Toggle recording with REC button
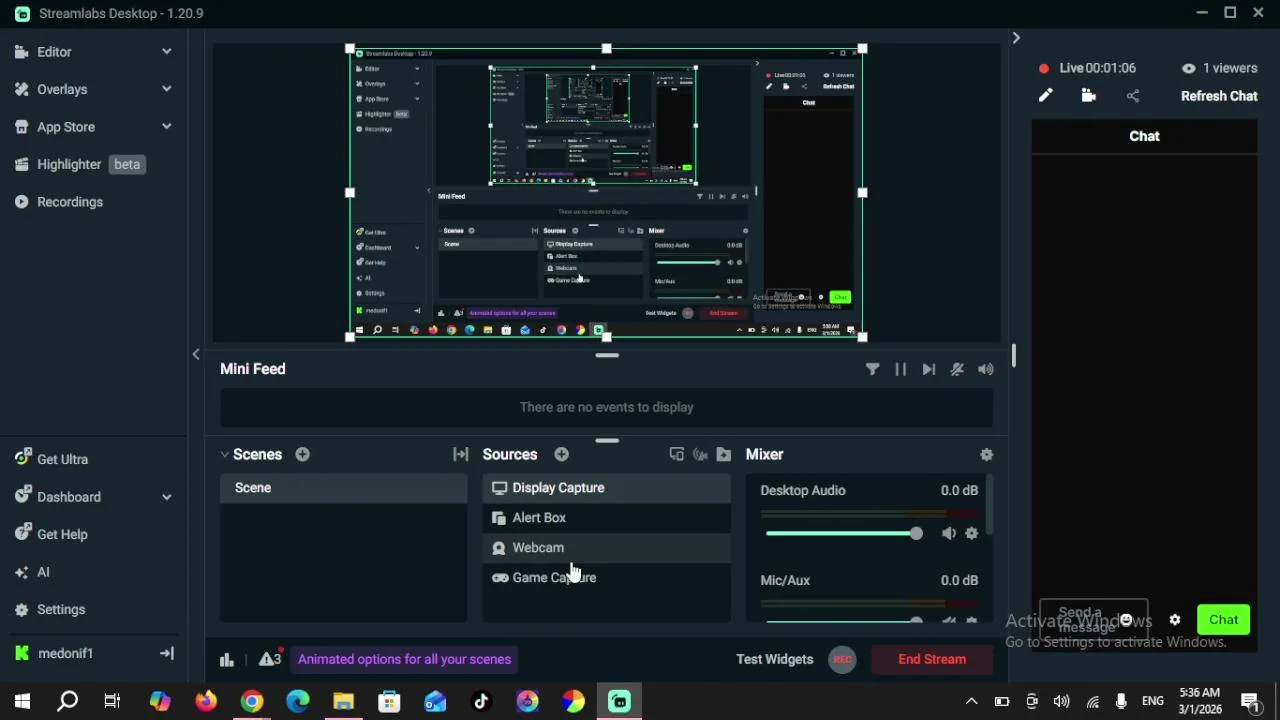 tap(843, 659)
